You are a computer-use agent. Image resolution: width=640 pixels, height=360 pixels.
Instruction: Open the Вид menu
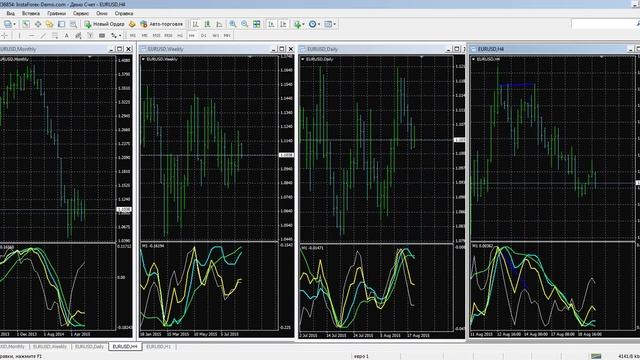coord(11,13)
